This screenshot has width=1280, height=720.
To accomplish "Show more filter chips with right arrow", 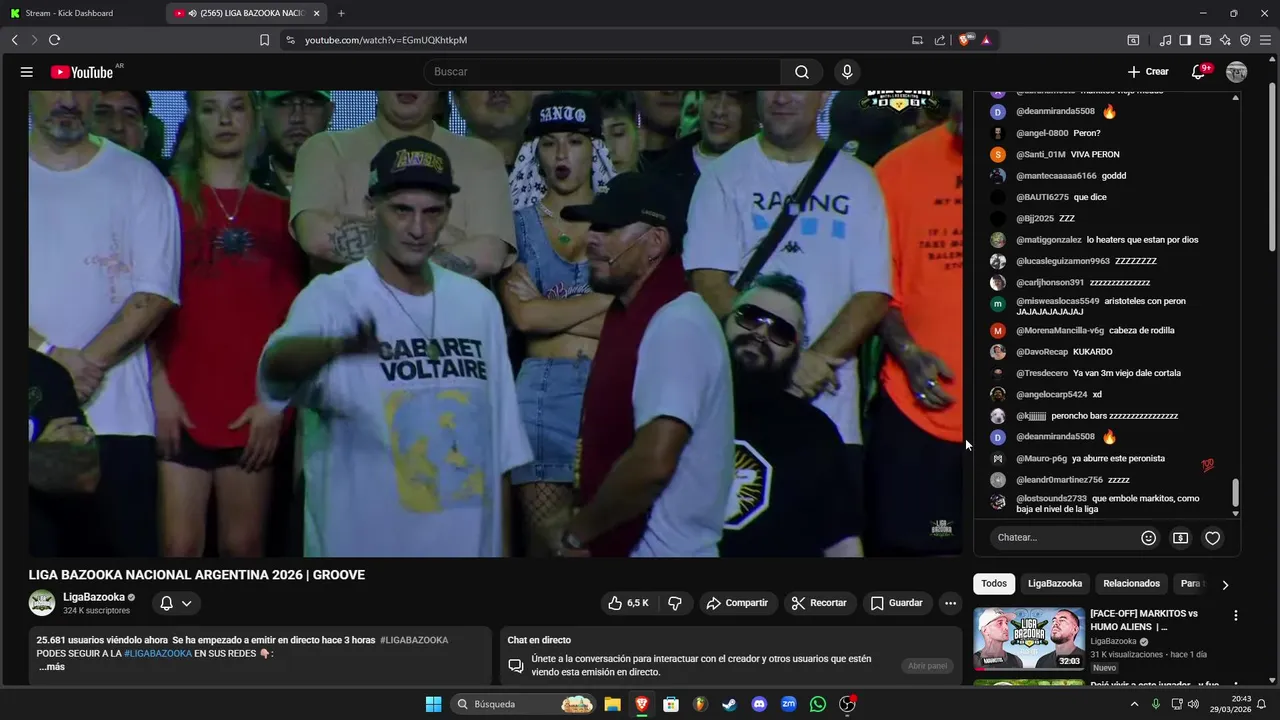I will pos(1225,585).
